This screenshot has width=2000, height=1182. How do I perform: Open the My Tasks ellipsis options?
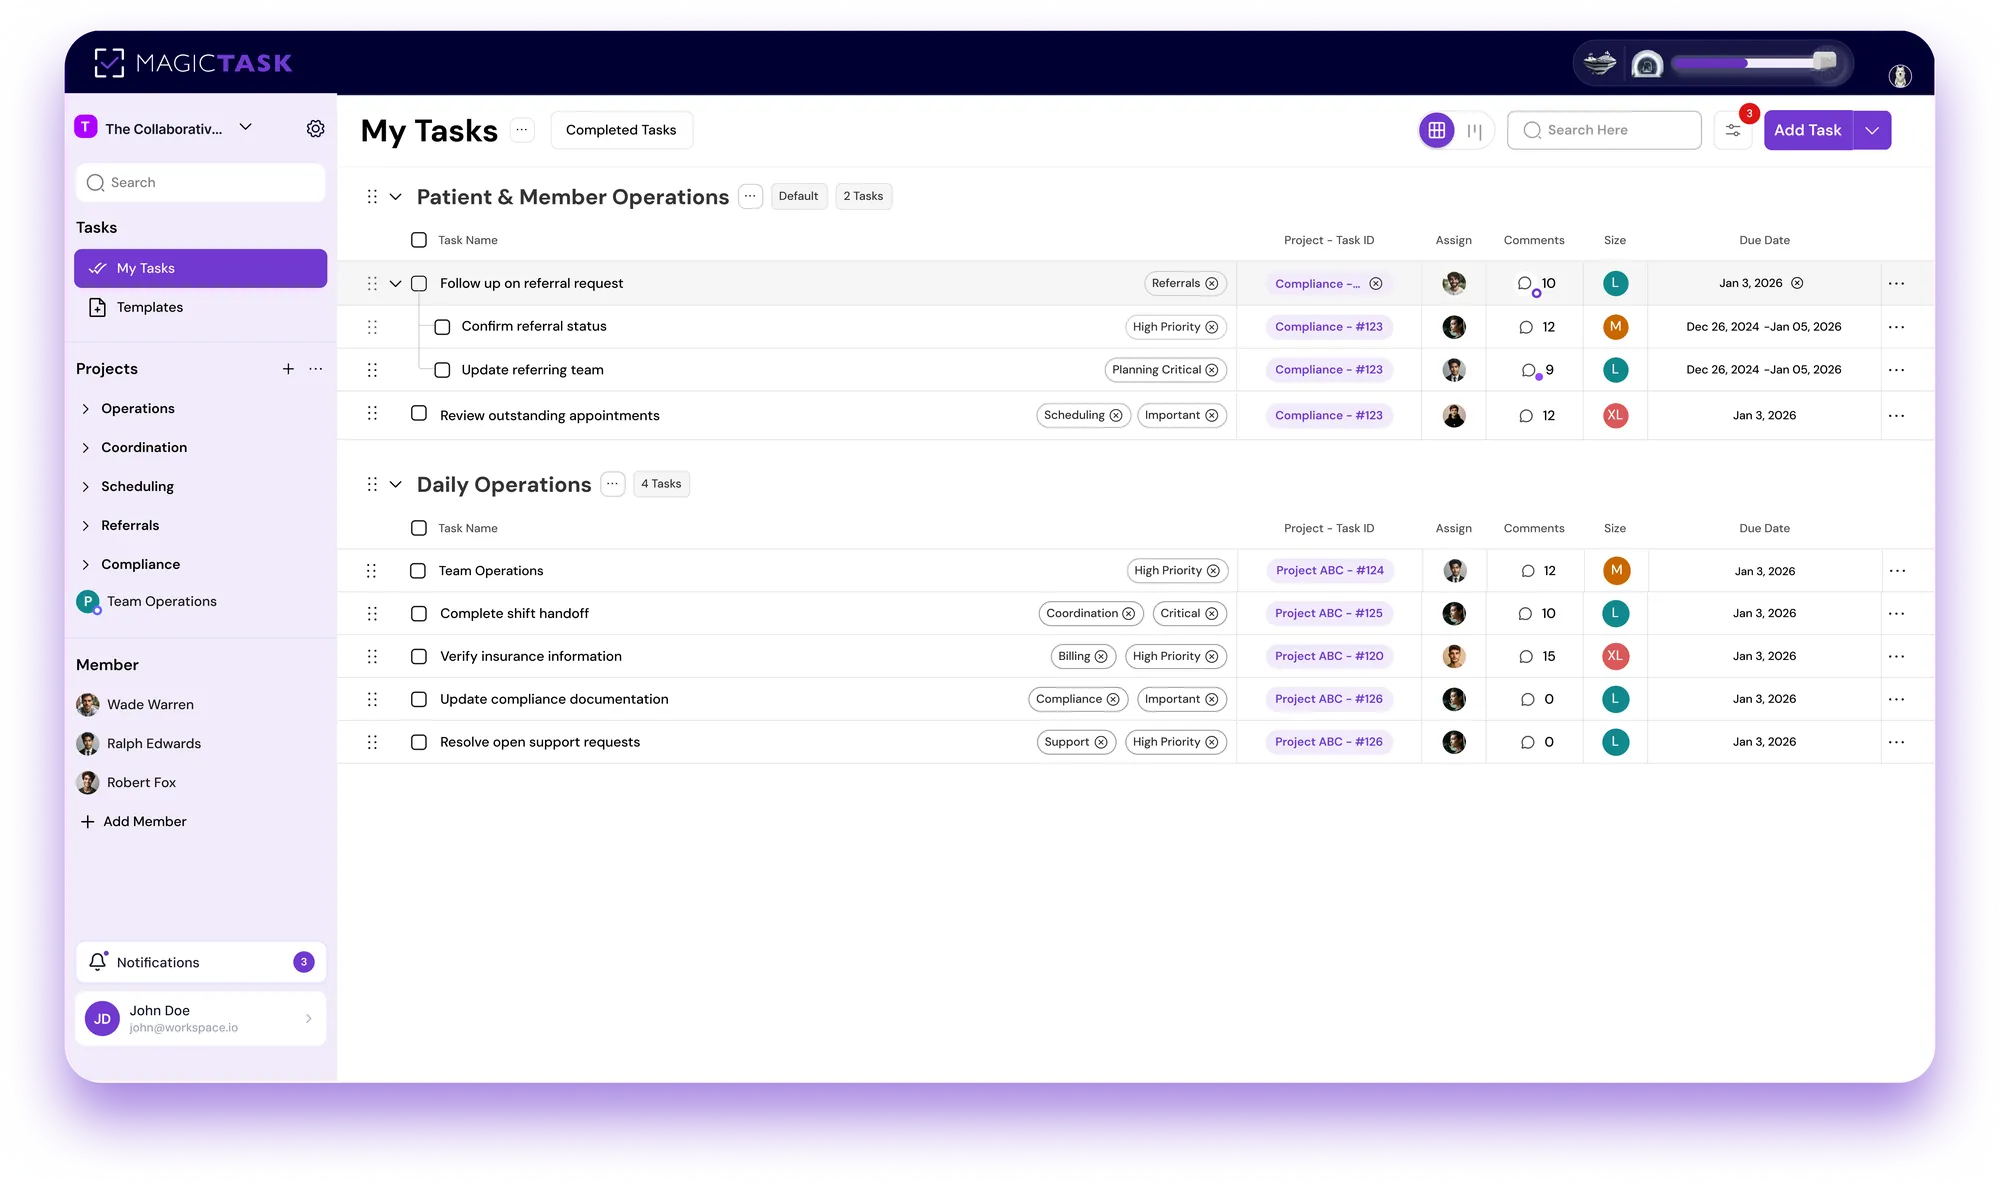click(x=522, y=130)
